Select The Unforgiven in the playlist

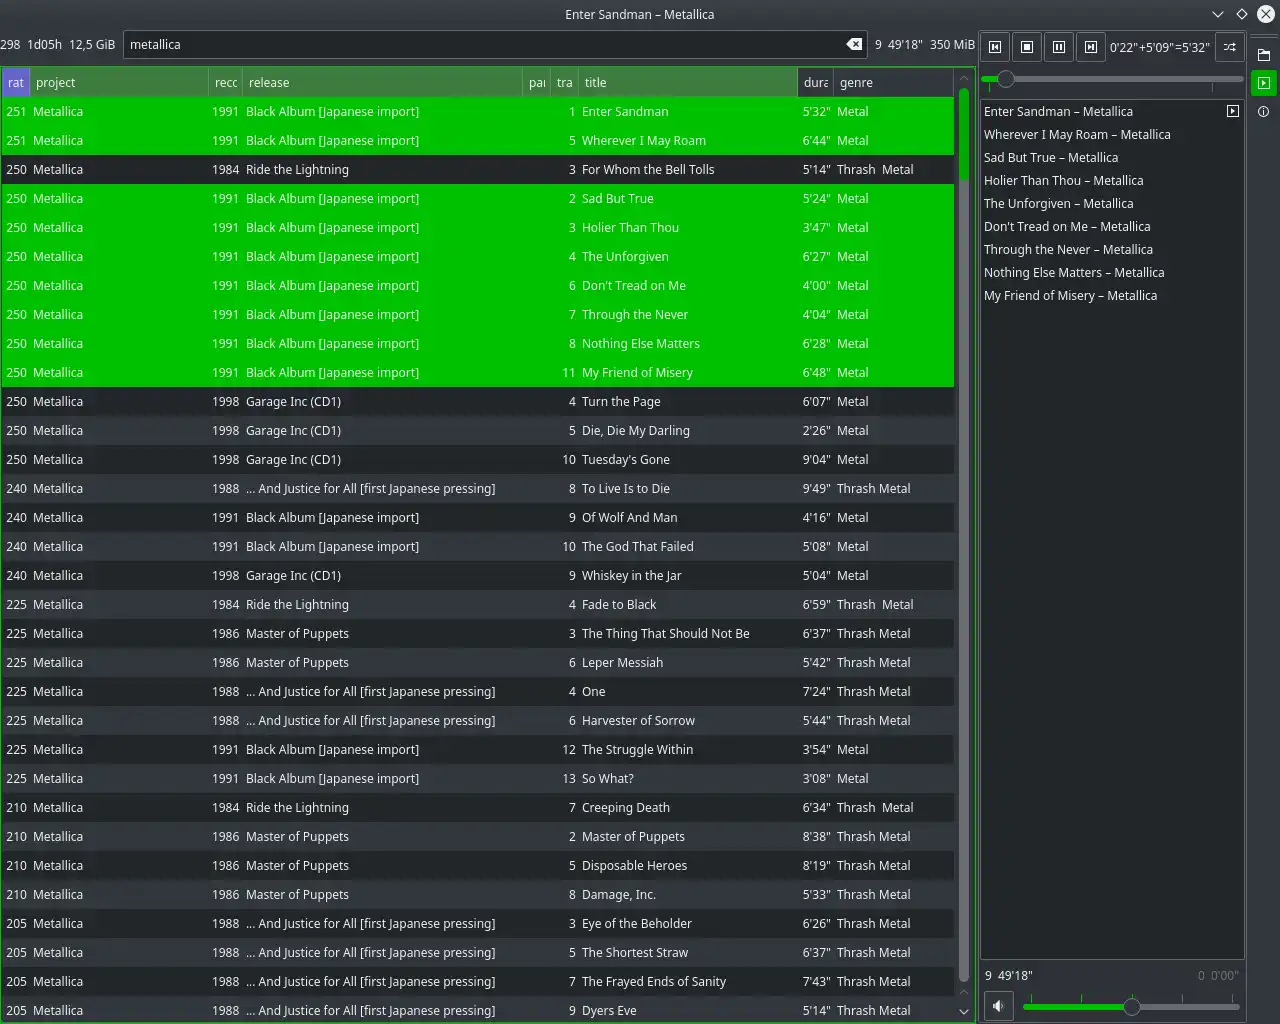click(x=1112, y=203)
